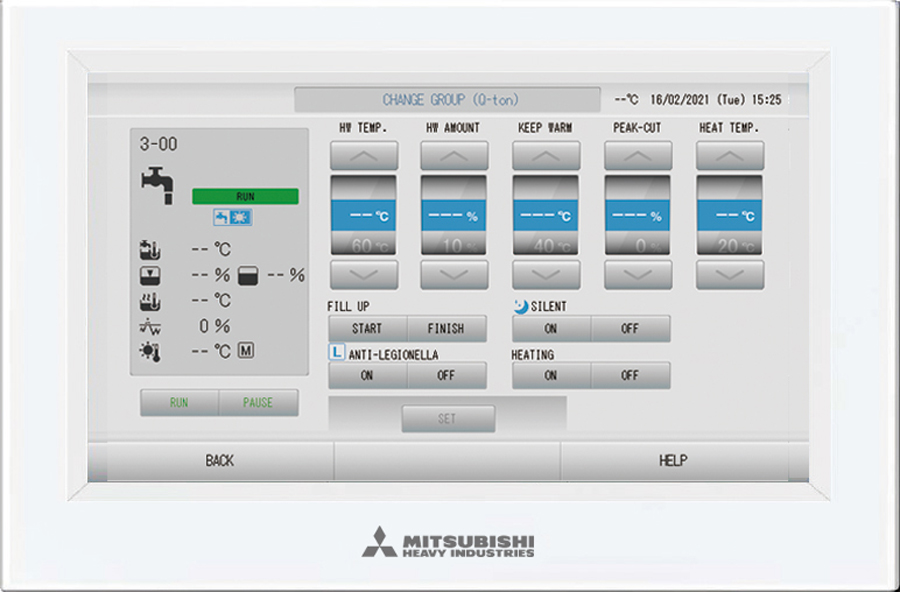Viewport: 900px width, 592px height.
Task: Click the HEAT TEMP. value display
Action: (x=729, y=212)
